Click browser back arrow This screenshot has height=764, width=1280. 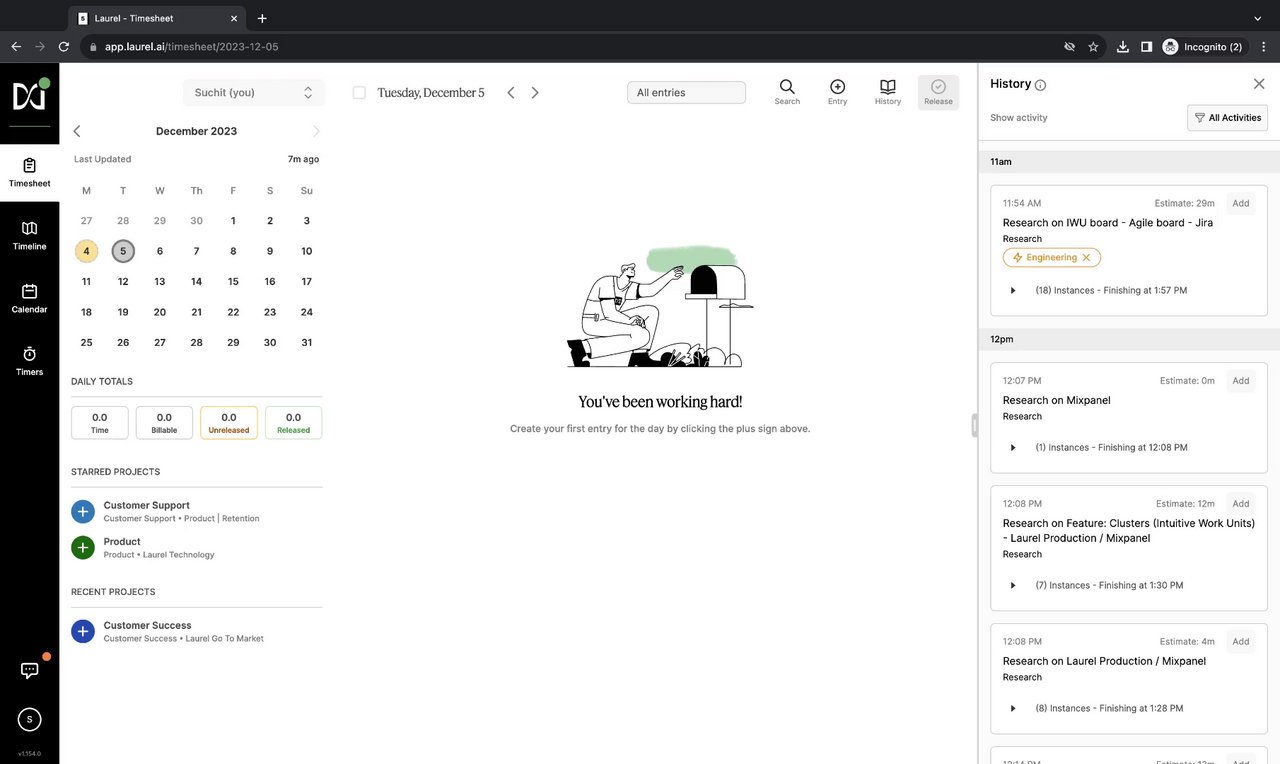pyautogui.click(x=16, y=46)
